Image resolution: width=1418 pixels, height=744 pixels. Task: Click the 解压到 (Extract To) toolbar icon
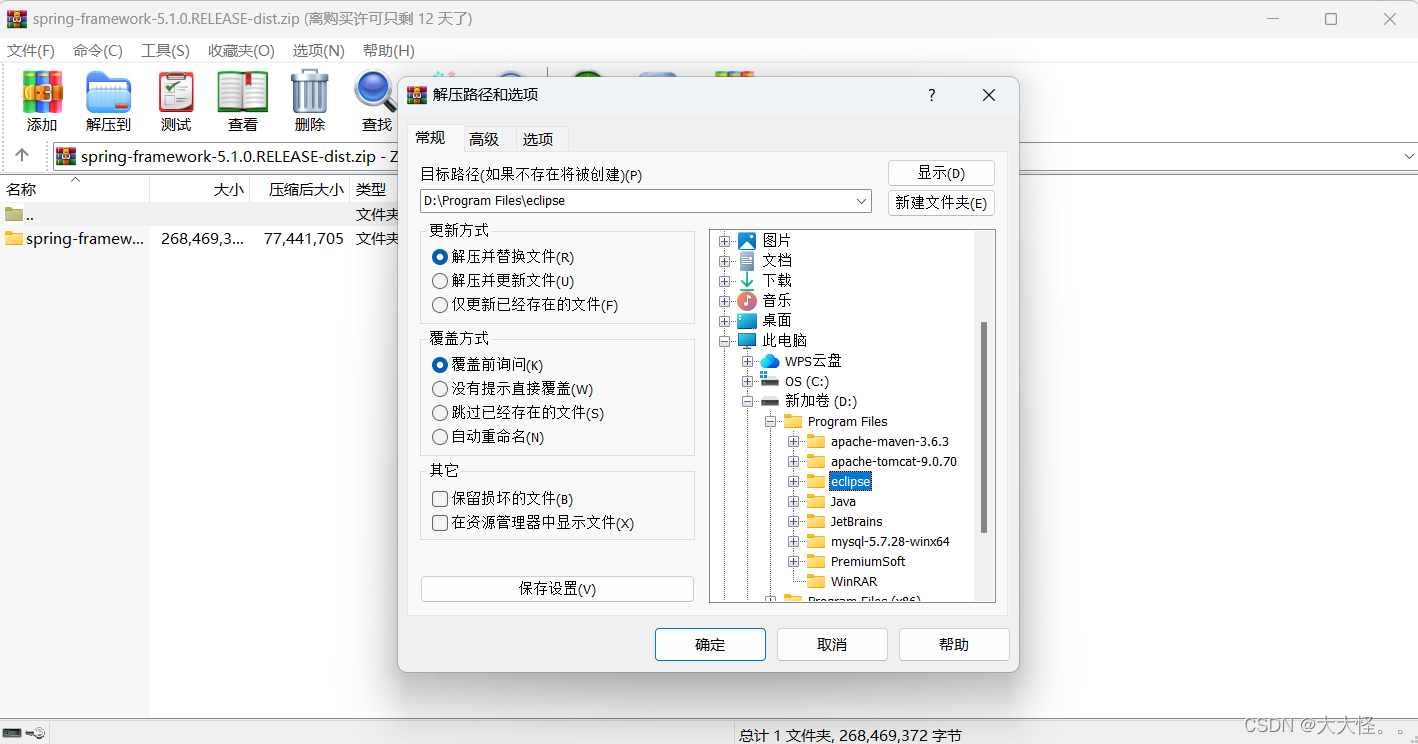tap(108, 92)
